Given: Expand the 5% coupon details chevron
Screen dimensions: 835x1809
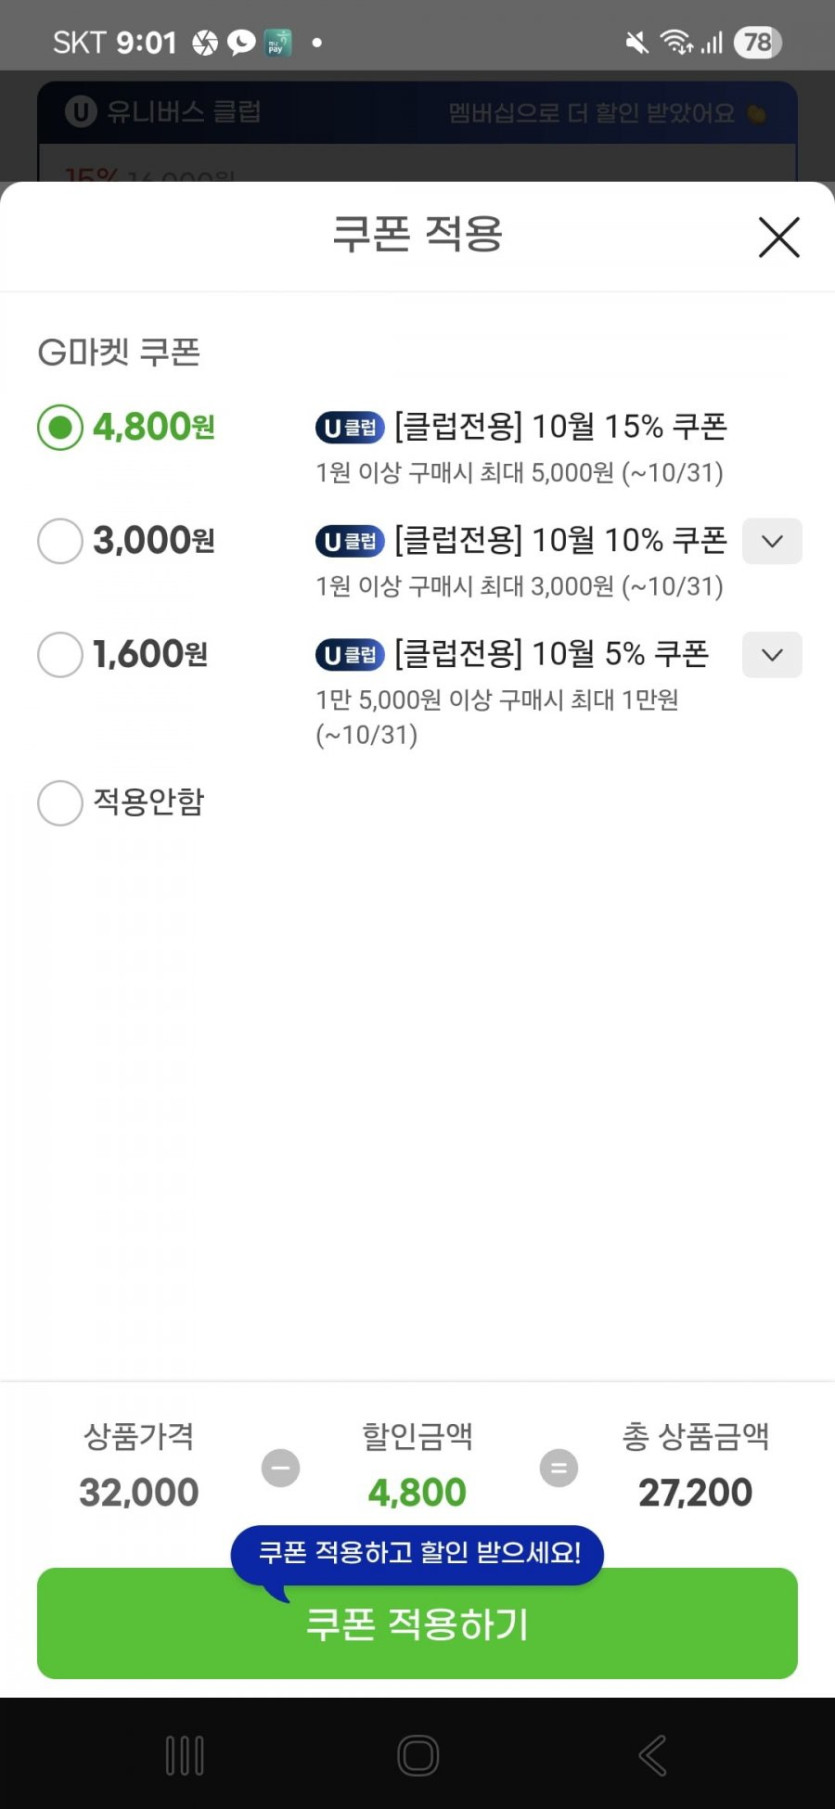Looking at the screenshot, I should point(771,655).
